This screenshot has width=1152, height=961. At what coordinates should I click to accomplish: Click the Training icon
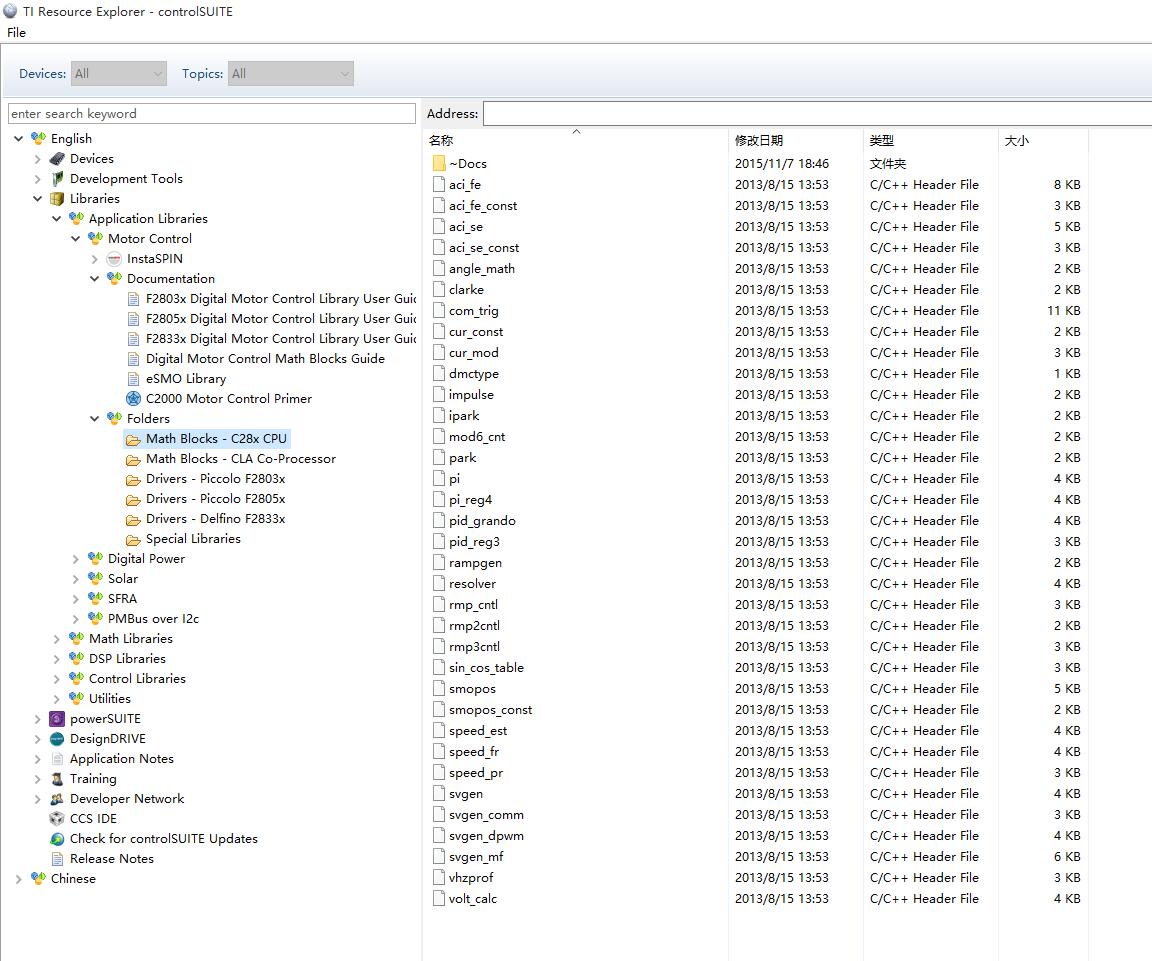point(57,779)
